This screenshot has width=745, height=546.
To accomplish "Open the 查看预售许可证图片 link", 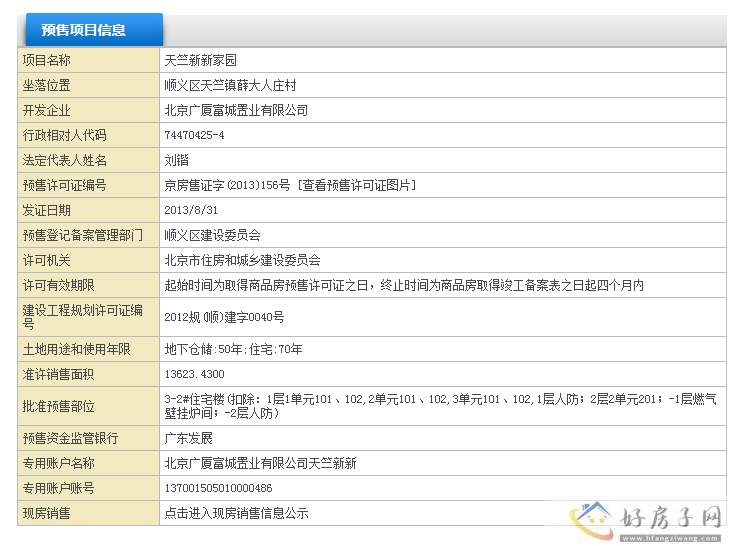I will 357,185.
